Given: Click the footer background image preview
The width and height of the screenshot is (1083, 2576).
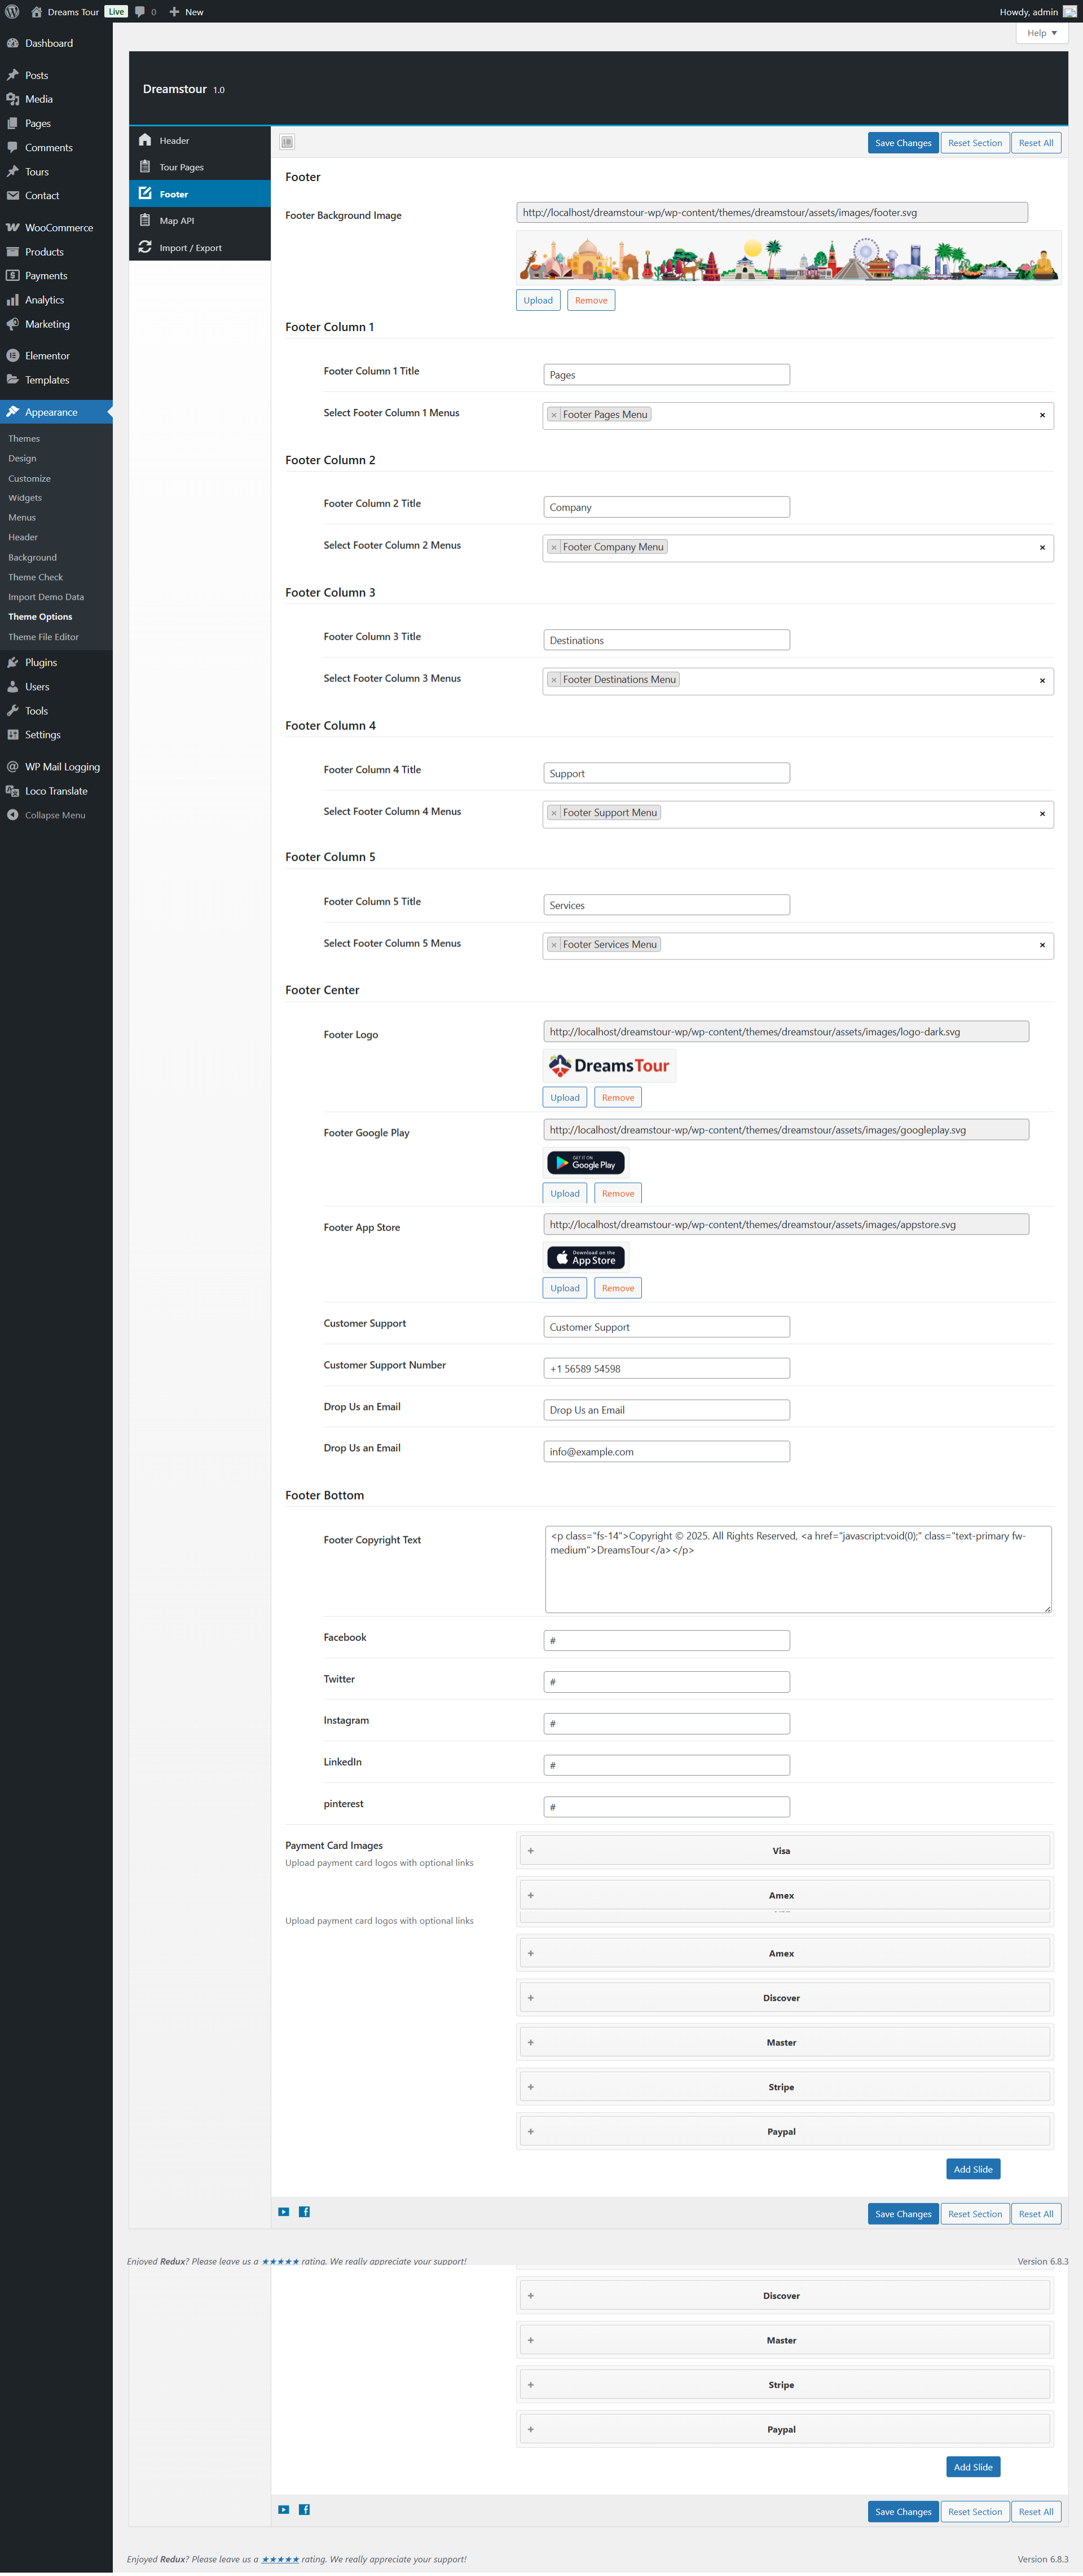Looking at the screenshot, I should click(788, 258).
